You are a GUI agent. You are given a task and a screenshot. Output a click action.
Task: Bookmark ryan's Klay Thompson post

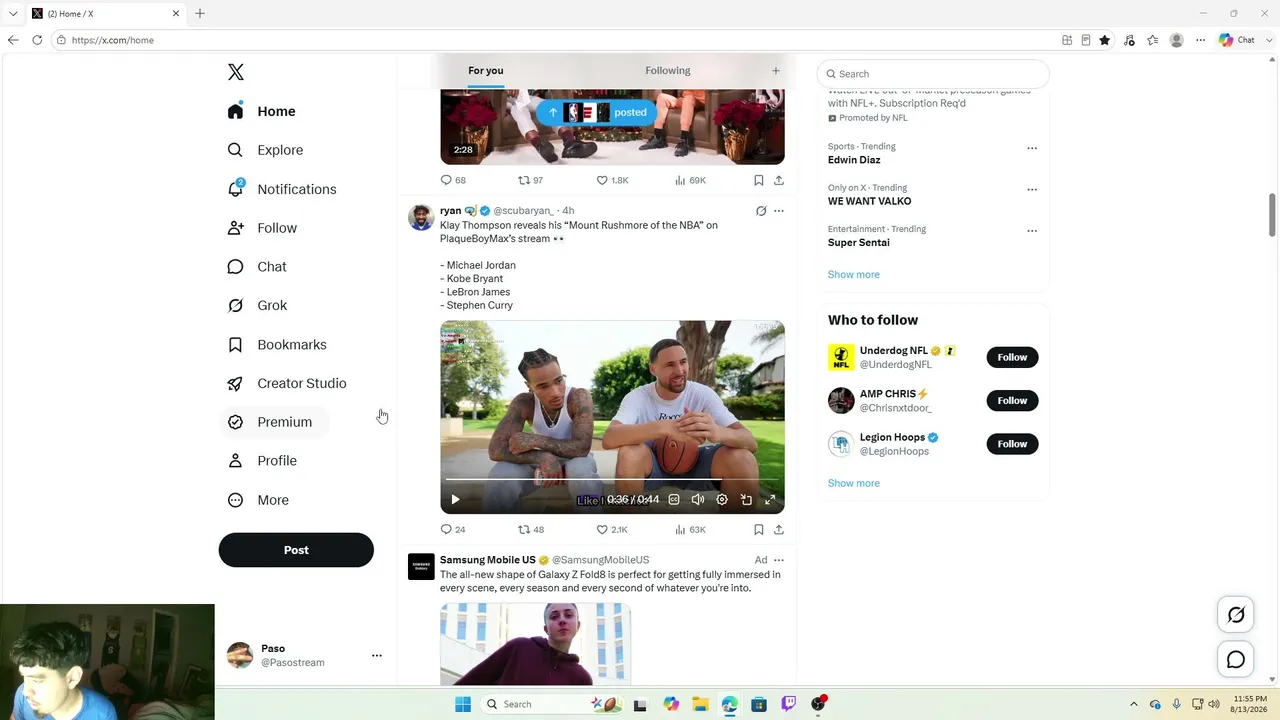(x=759, y=529)
